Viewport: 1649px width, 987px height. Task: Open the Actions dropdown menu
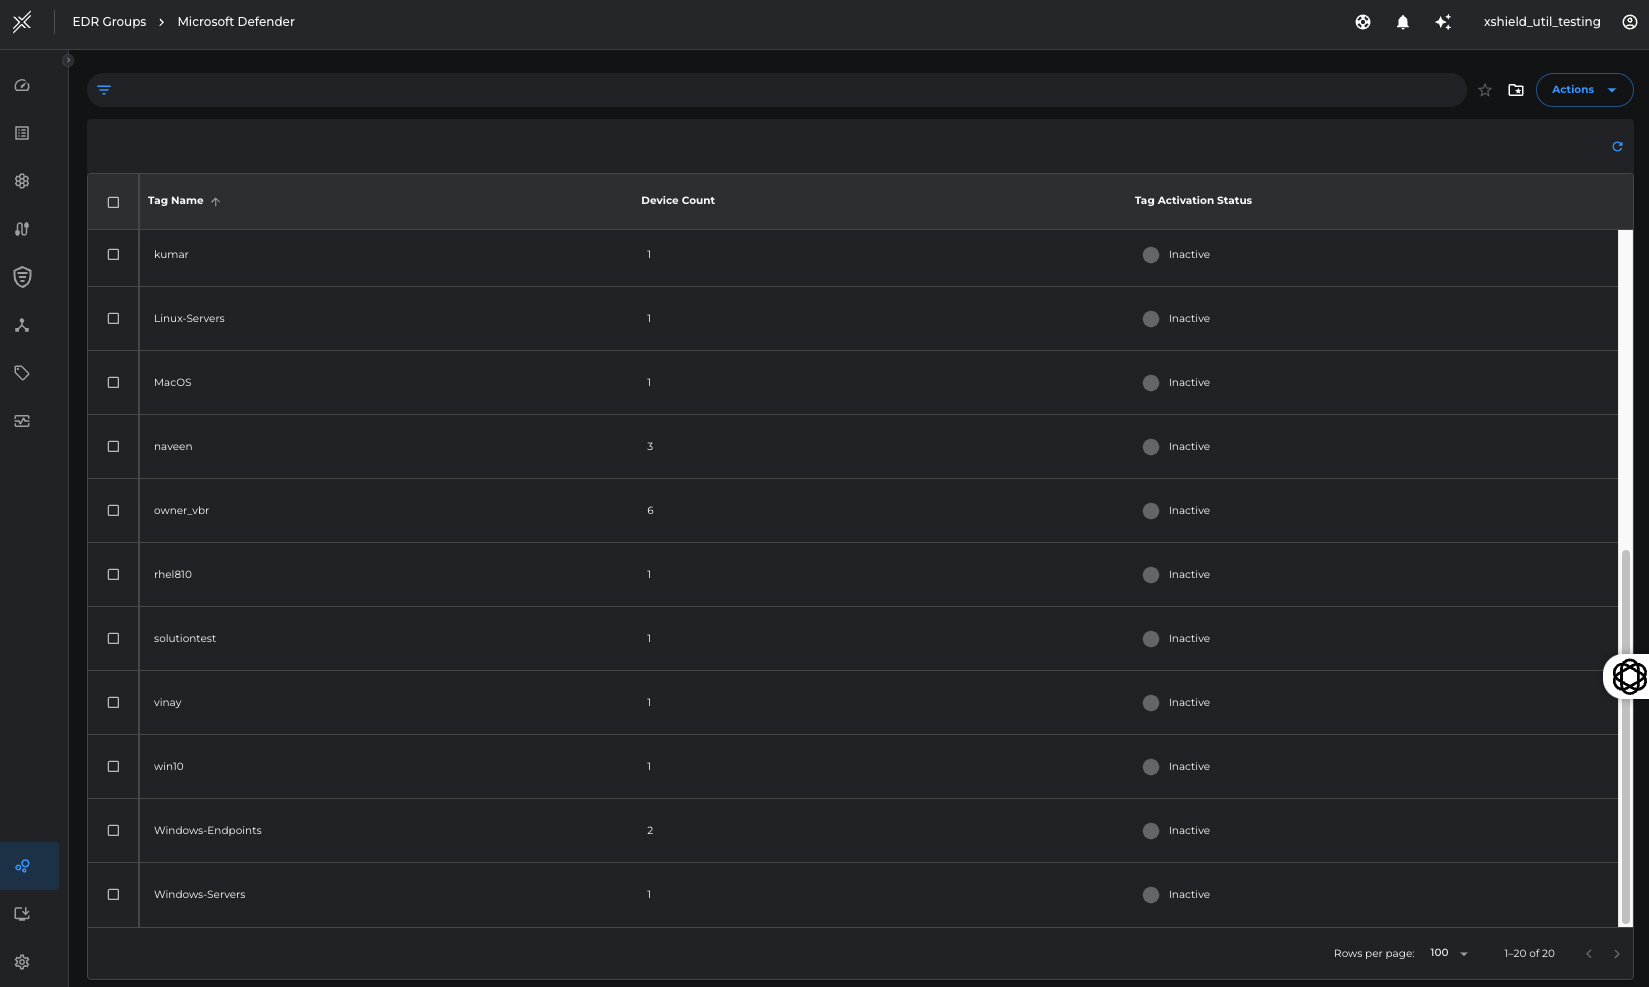coord(1584,90)
